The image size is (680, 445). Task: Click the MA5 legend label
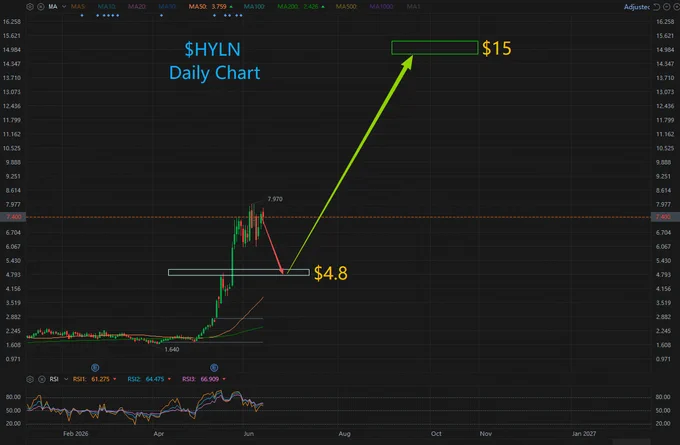click(x=78, y=7)
